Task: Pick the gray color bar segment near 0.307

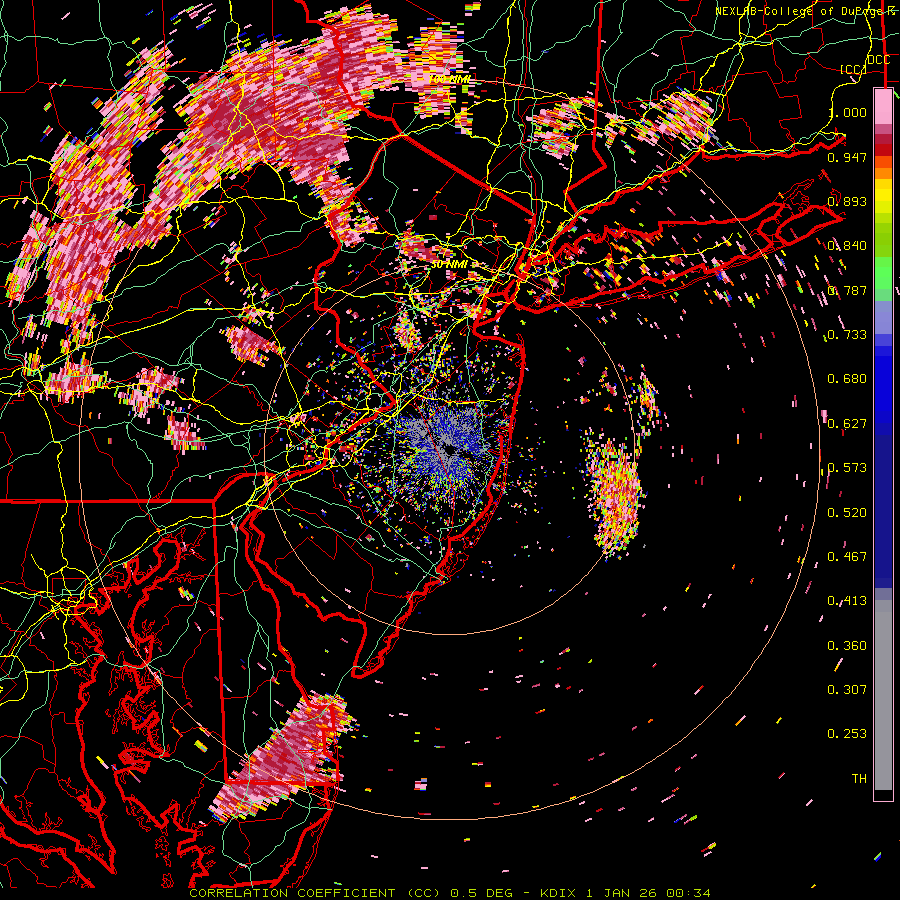Action: point(883,695)
